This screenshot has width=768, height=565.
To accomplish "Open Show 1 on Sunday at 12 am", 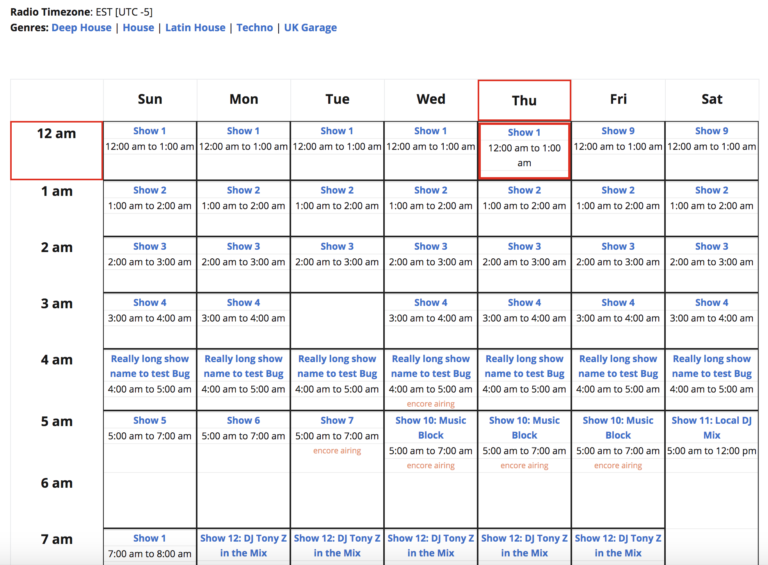I will [150, 131].
